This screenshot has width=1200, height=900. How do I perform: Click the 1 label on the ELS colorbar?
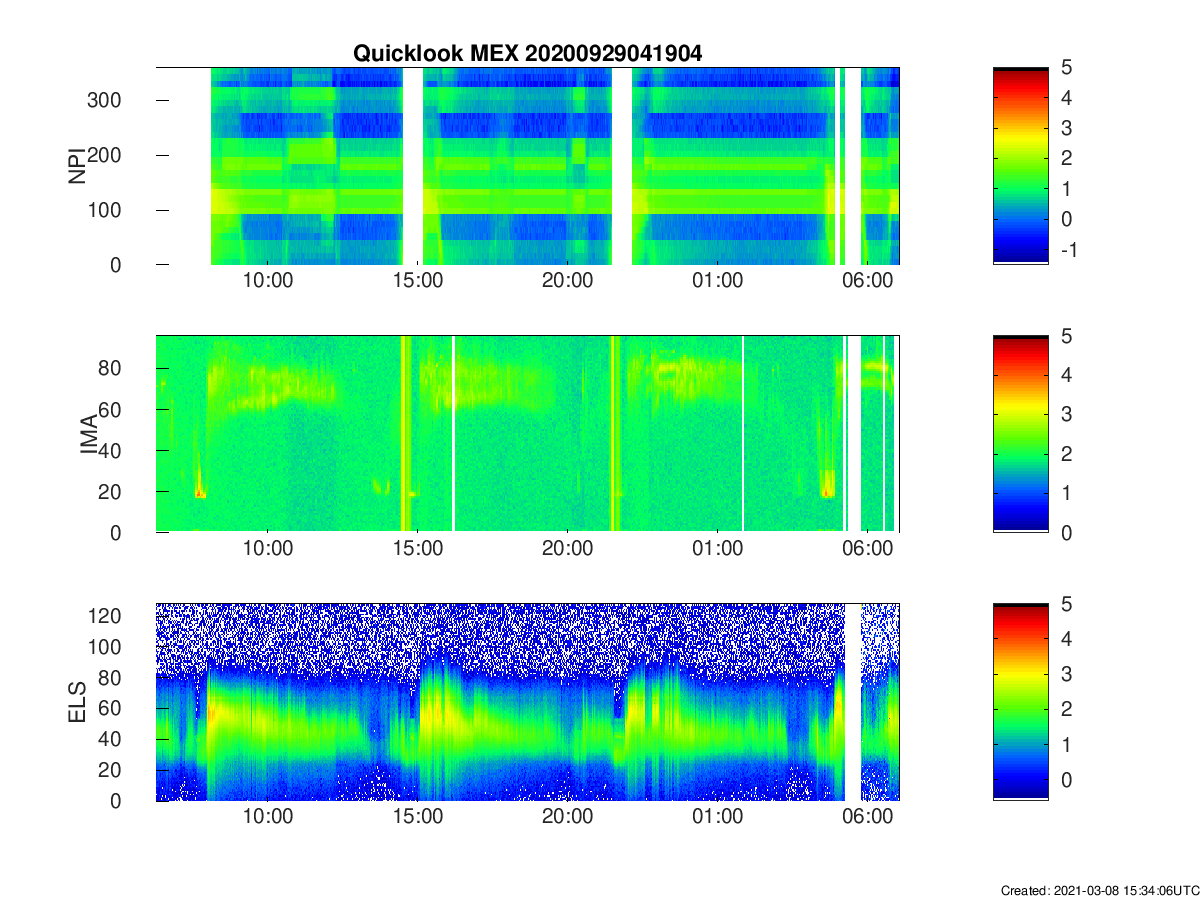pos(1068,746)
